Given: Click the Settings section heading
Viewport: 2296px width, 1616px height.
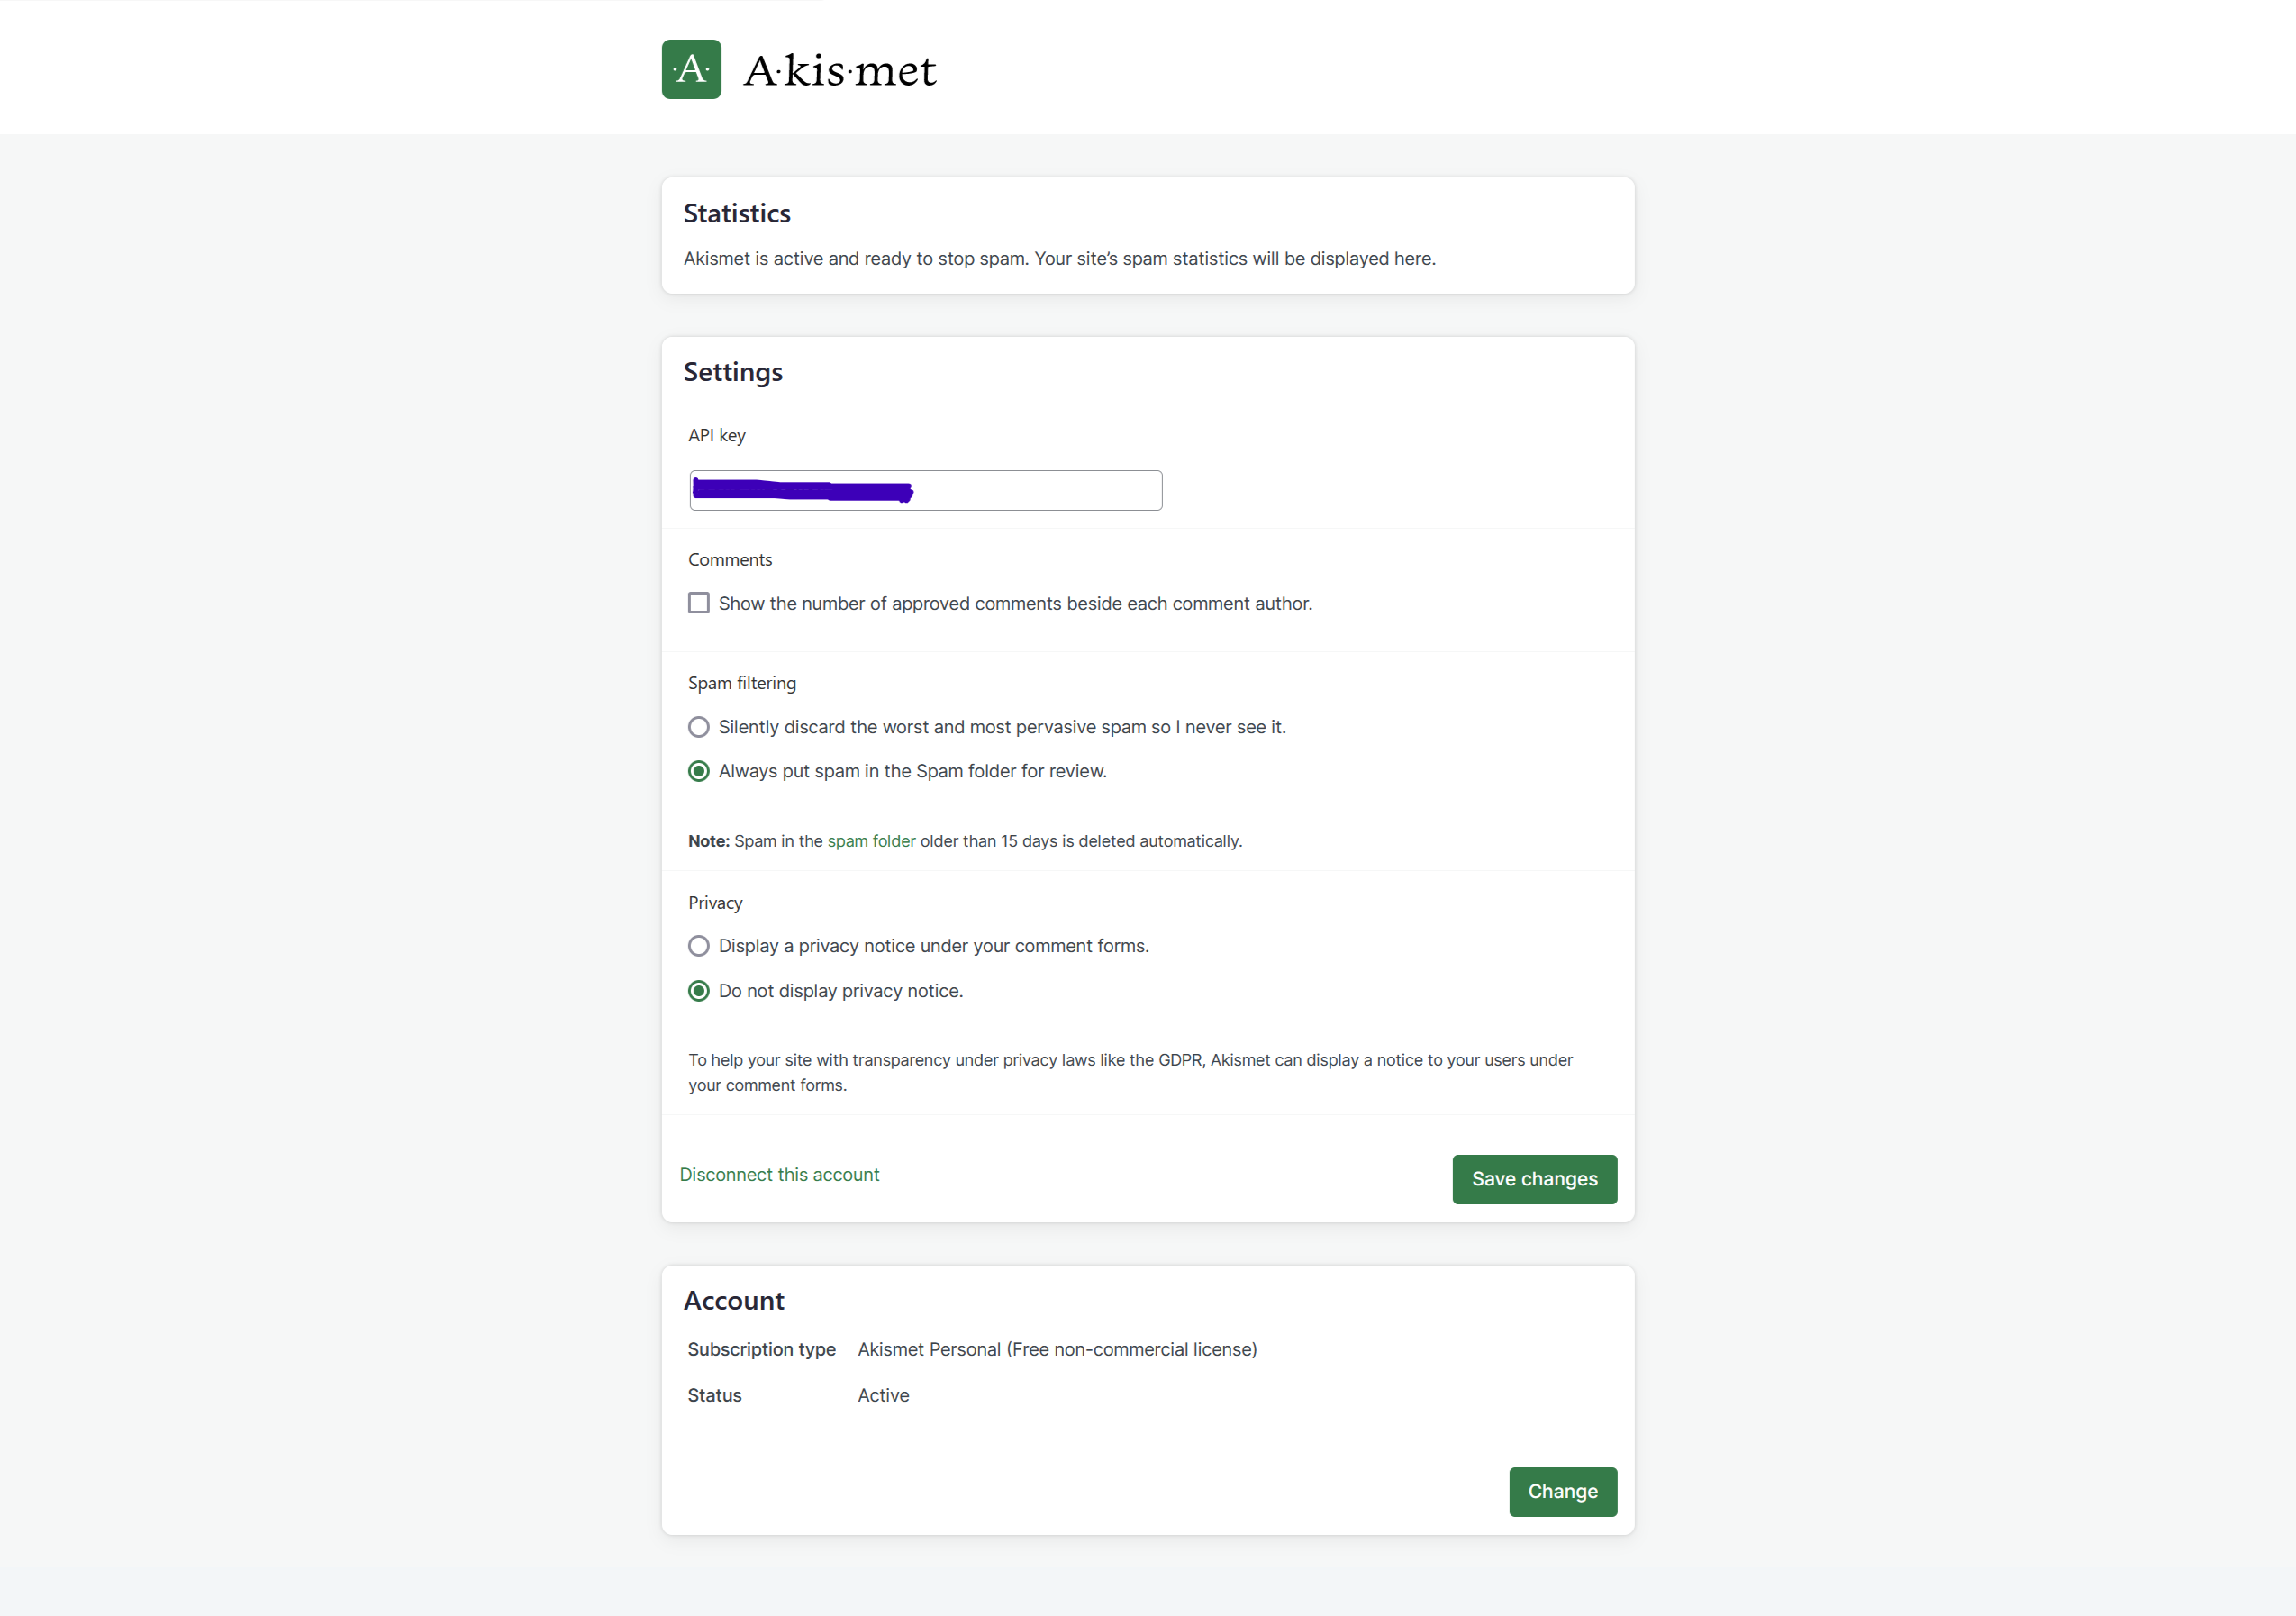Looking at the screenshot, I should click(733, 371).
